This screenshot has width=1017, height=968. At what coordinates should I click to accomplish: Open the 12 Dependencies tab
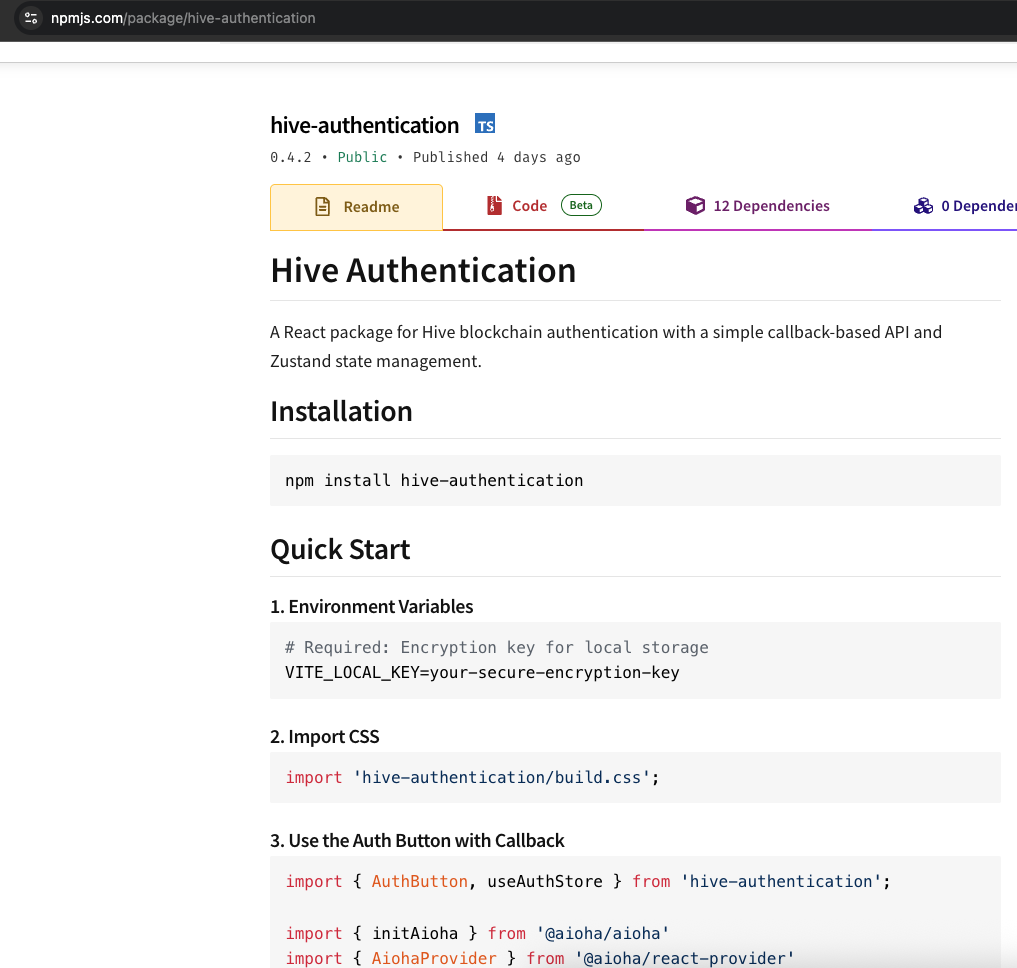tap(770, 206)
